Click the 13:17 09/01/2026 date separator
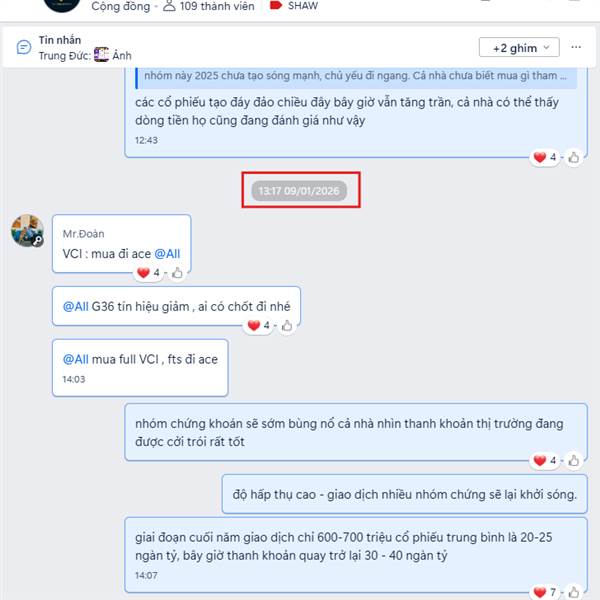The width and height of the screenshot is (600, 600). coord(299,191)
